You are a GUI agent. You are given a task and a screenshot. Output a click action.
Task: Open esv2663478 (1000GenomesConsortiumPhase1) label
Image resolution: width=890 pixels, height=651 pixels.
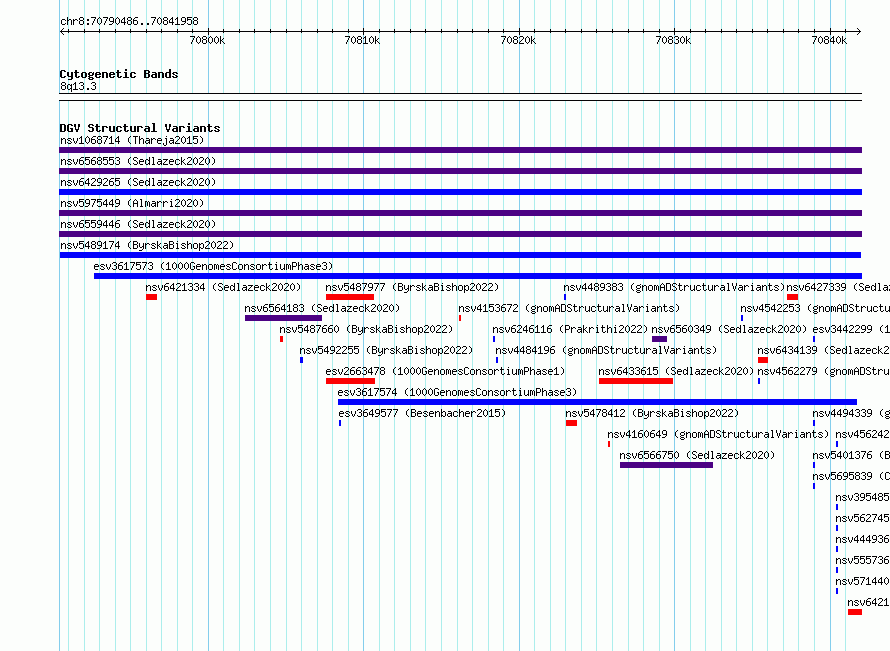446,371
